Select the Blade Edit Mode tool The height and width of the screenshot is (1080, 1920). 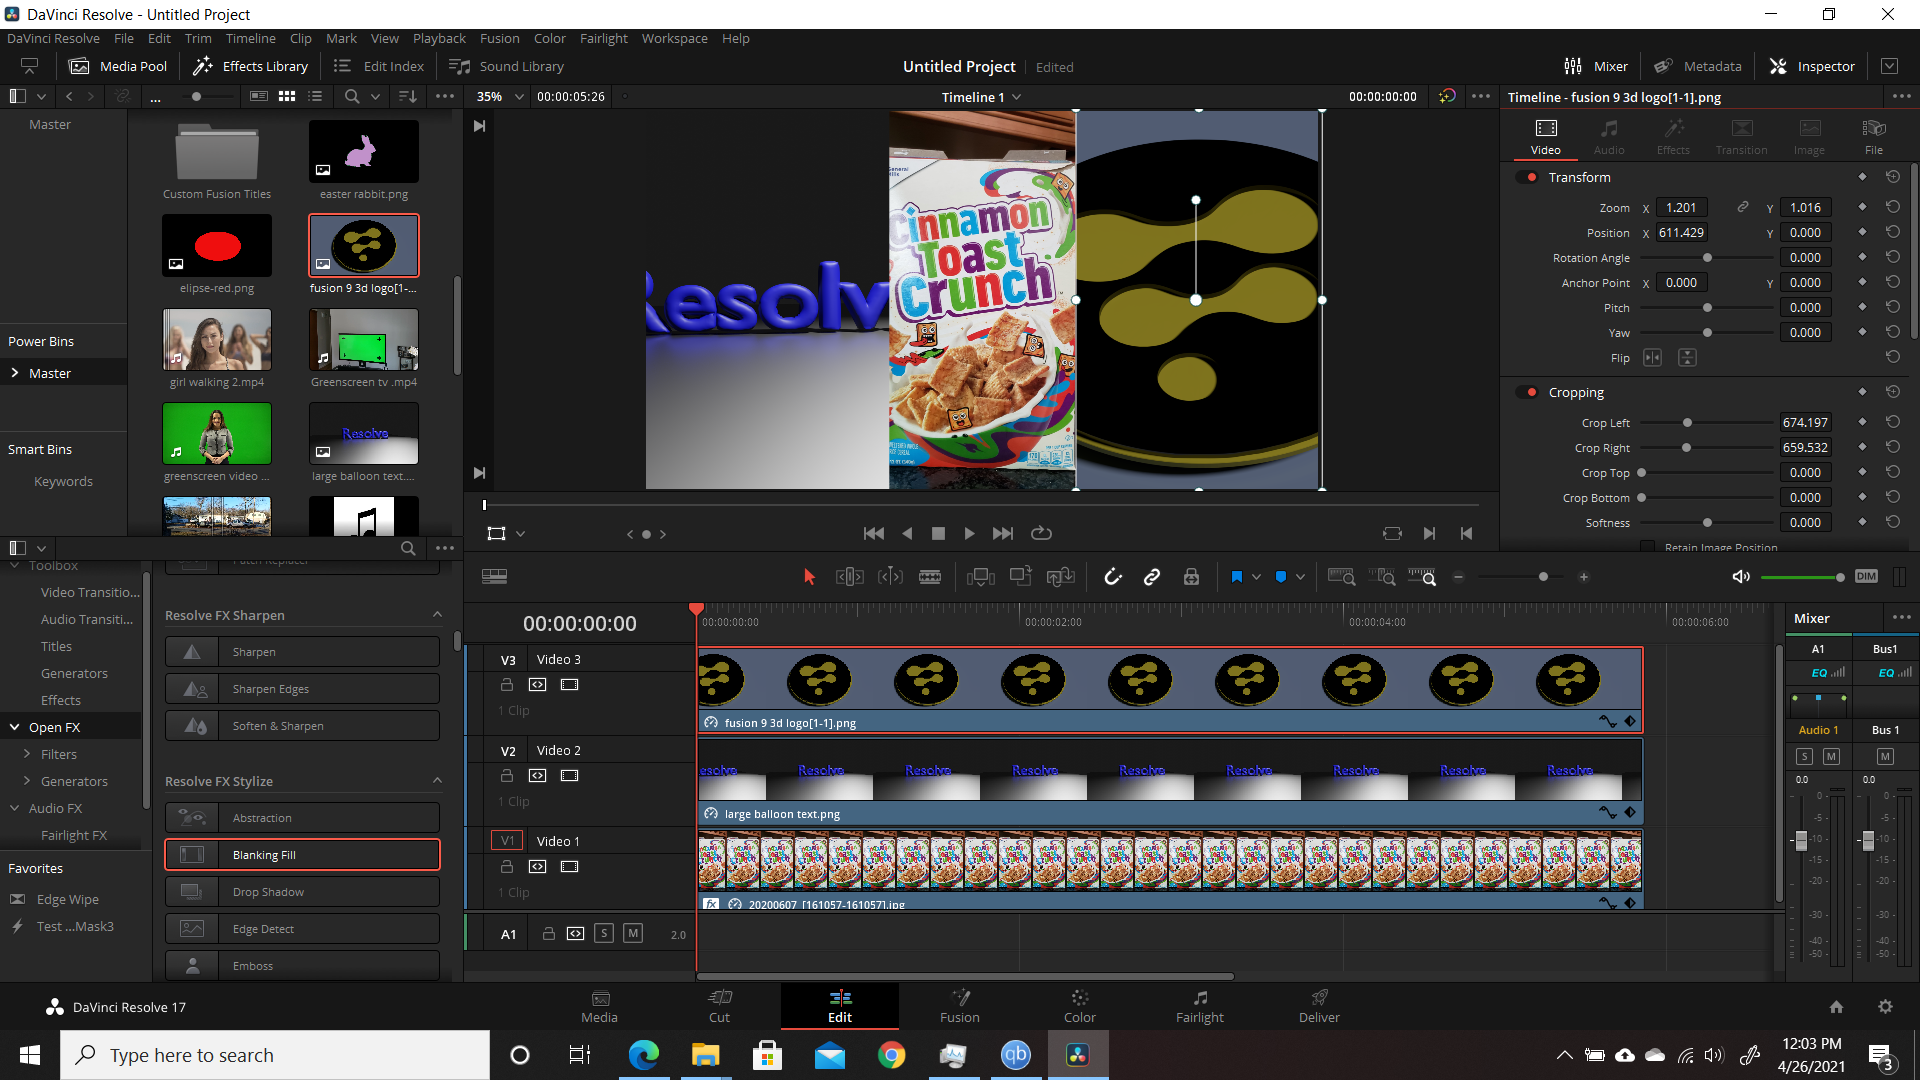point(930,577)
